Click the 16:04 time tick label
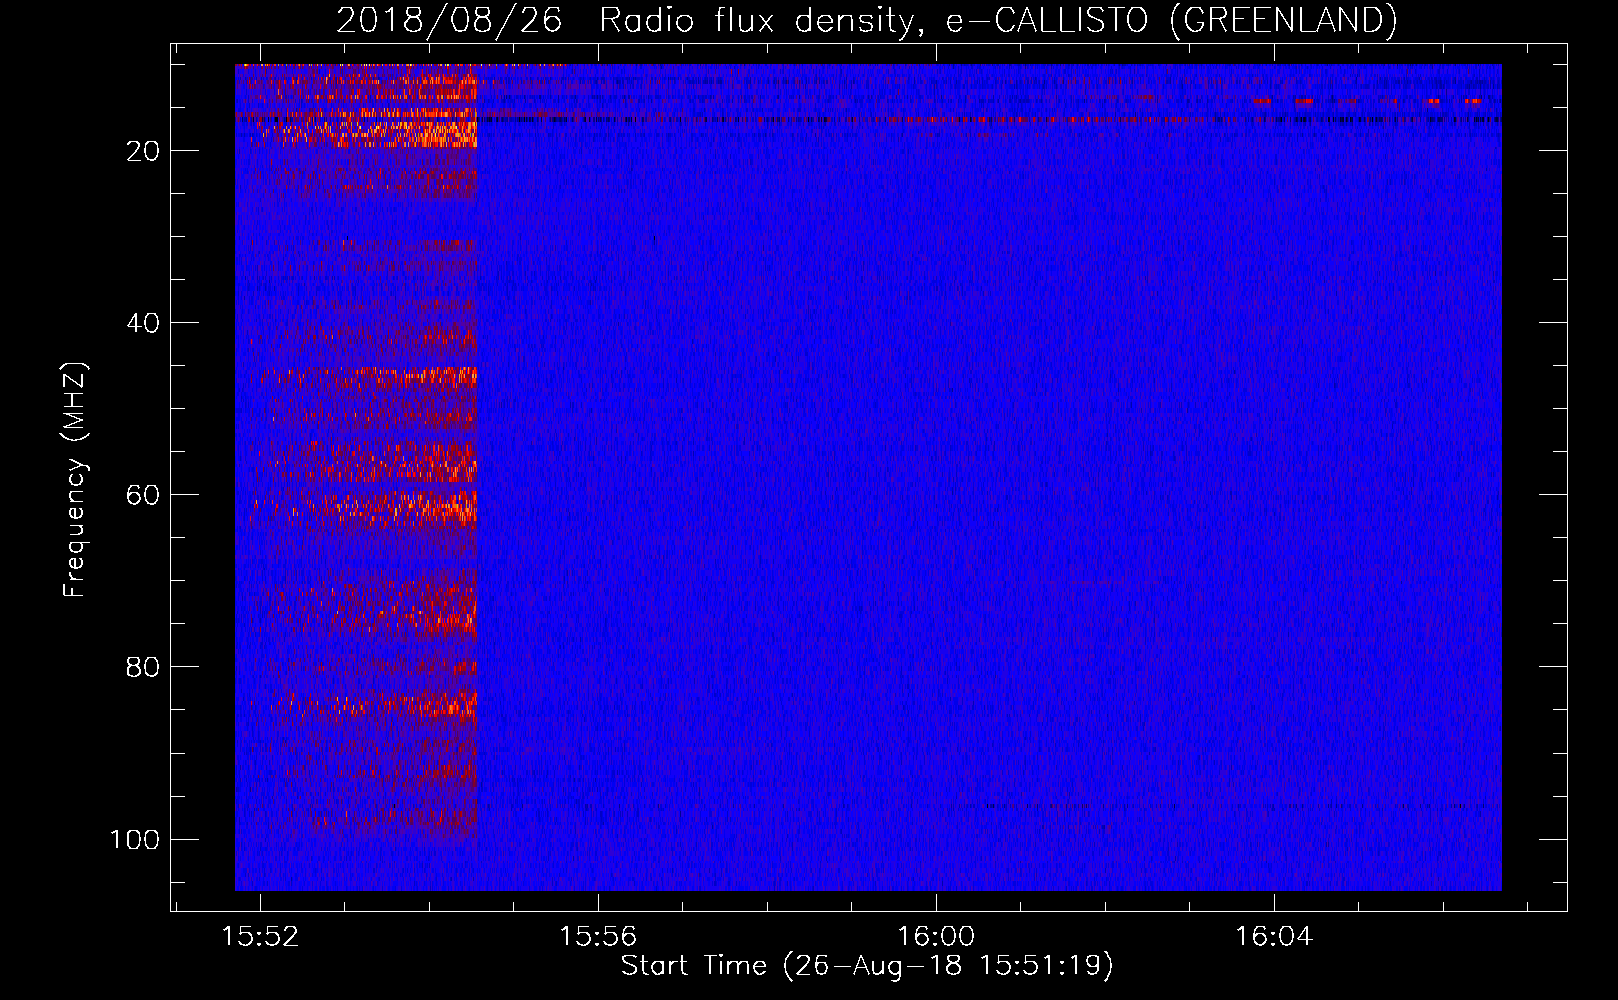Viewport: 1618px width, 1000px height. click(1274, 937)
